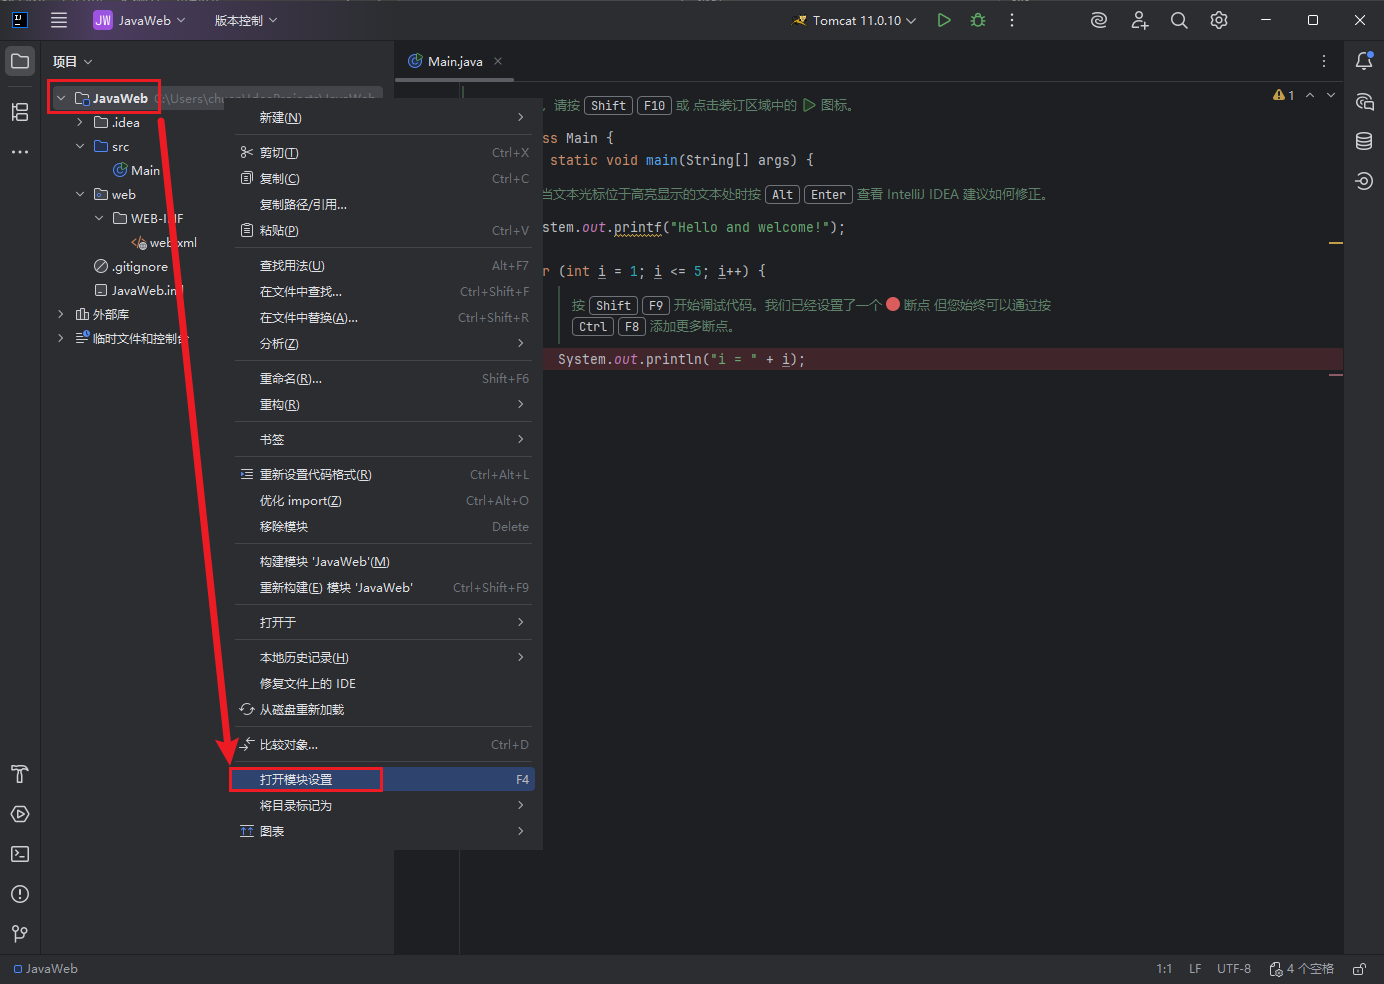Viewport: 1384px width, 984px height.
Task: Open AI chat icon in right sidebar
Action: pos(1364,101)
